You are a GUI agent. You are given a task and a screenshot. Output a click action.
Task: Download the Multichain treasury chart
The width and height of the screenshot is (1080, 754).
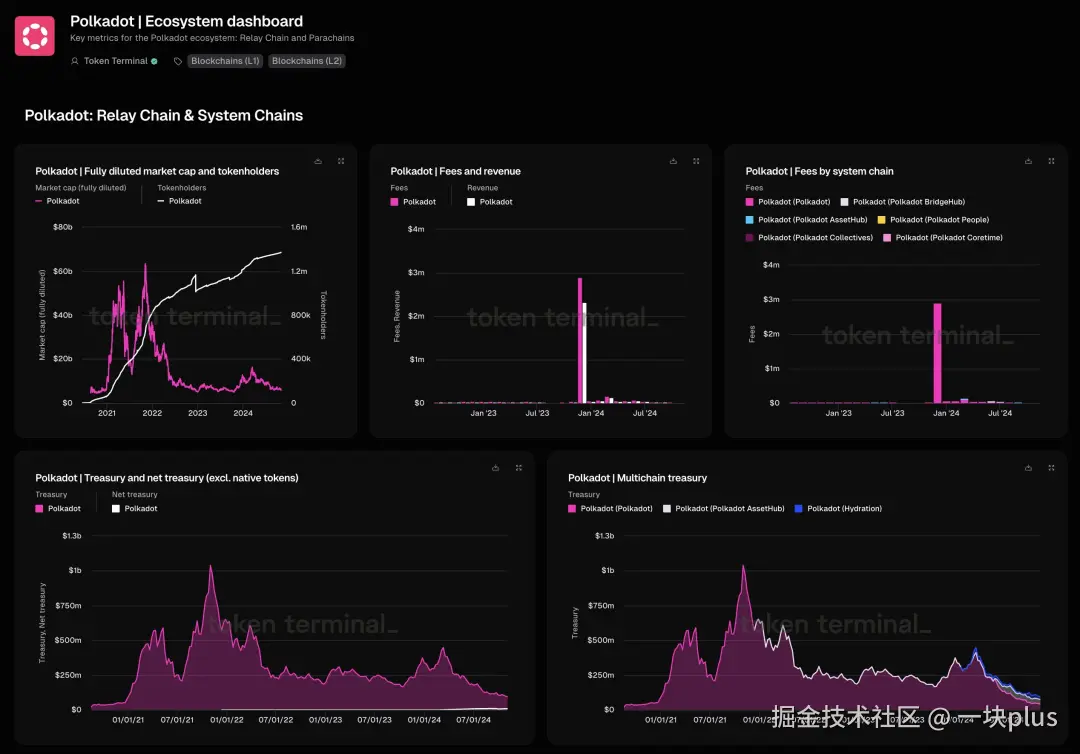pyautogui.click(x=1028, y=468)
